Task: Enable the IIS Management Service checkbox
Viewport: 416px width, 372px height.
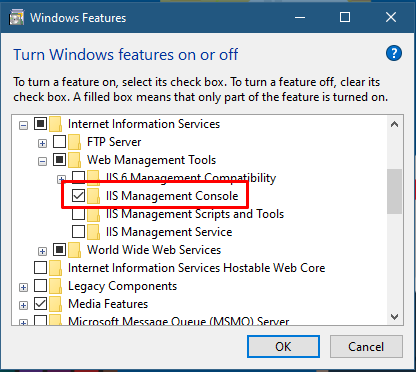Action: pos(78,232)
